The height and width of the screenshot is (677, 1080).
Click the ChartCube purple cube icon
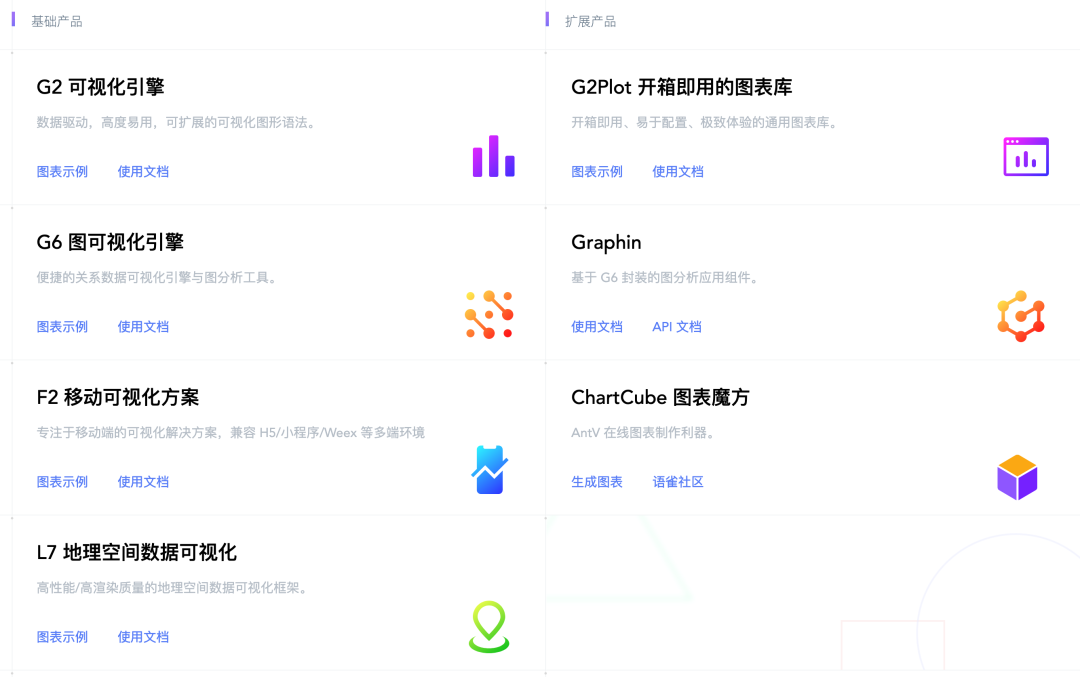click(1017, 477)
